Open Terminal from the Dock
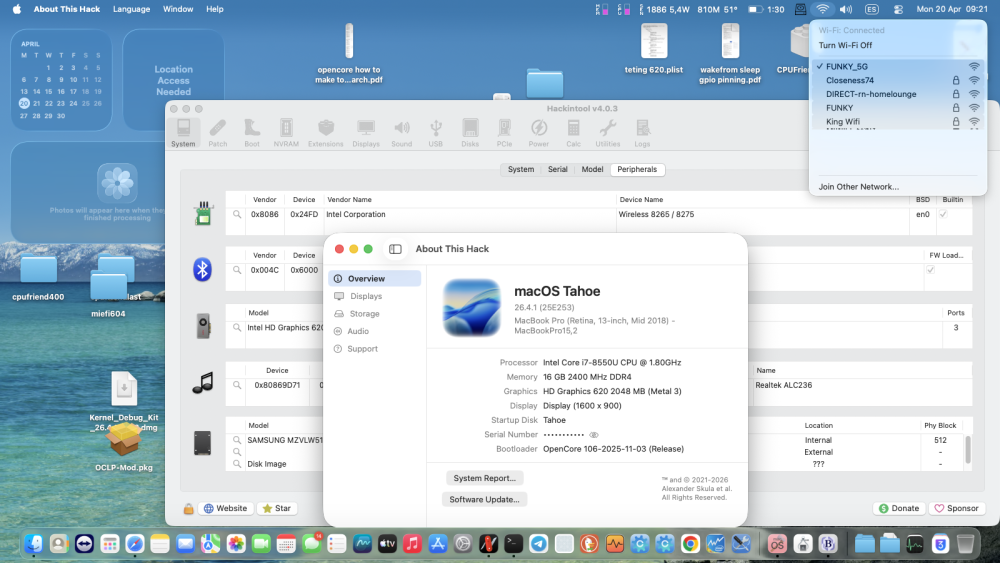This screenshot has width=1000, height=563. point(513,543)
